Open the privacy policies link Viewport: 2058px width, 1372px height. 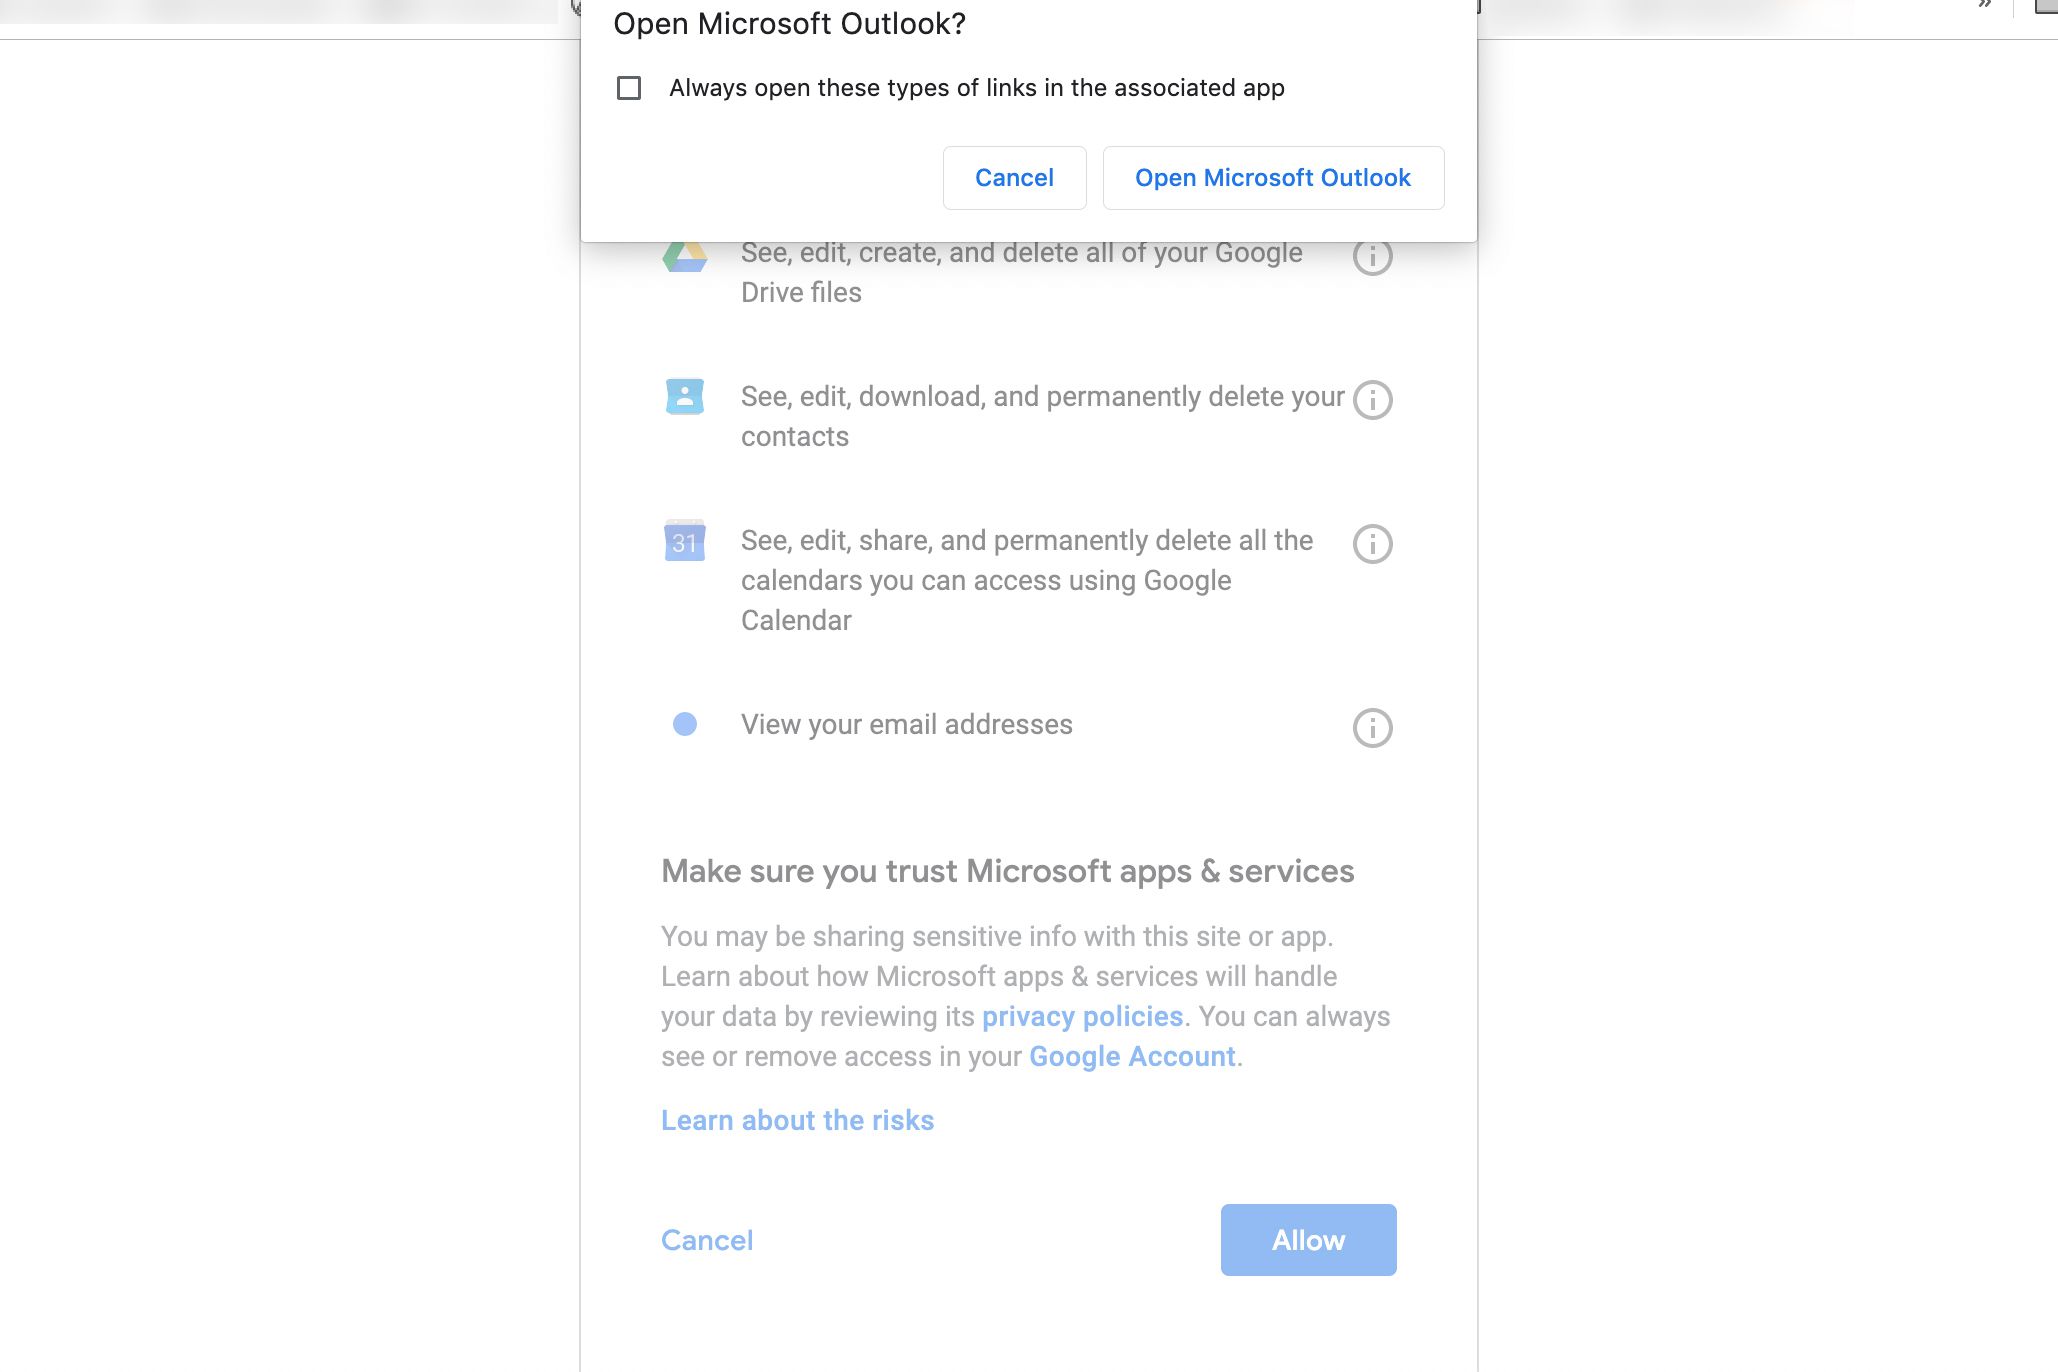(1082, 1016)
